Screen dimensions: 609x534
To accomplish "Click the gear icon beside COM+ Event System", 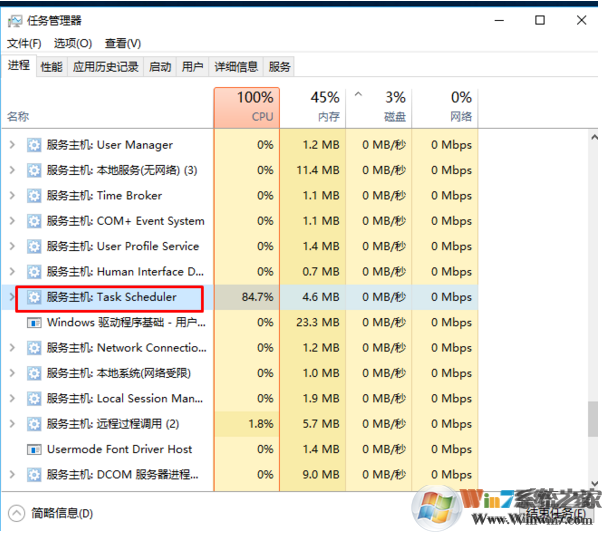I will tap(34, 221).
